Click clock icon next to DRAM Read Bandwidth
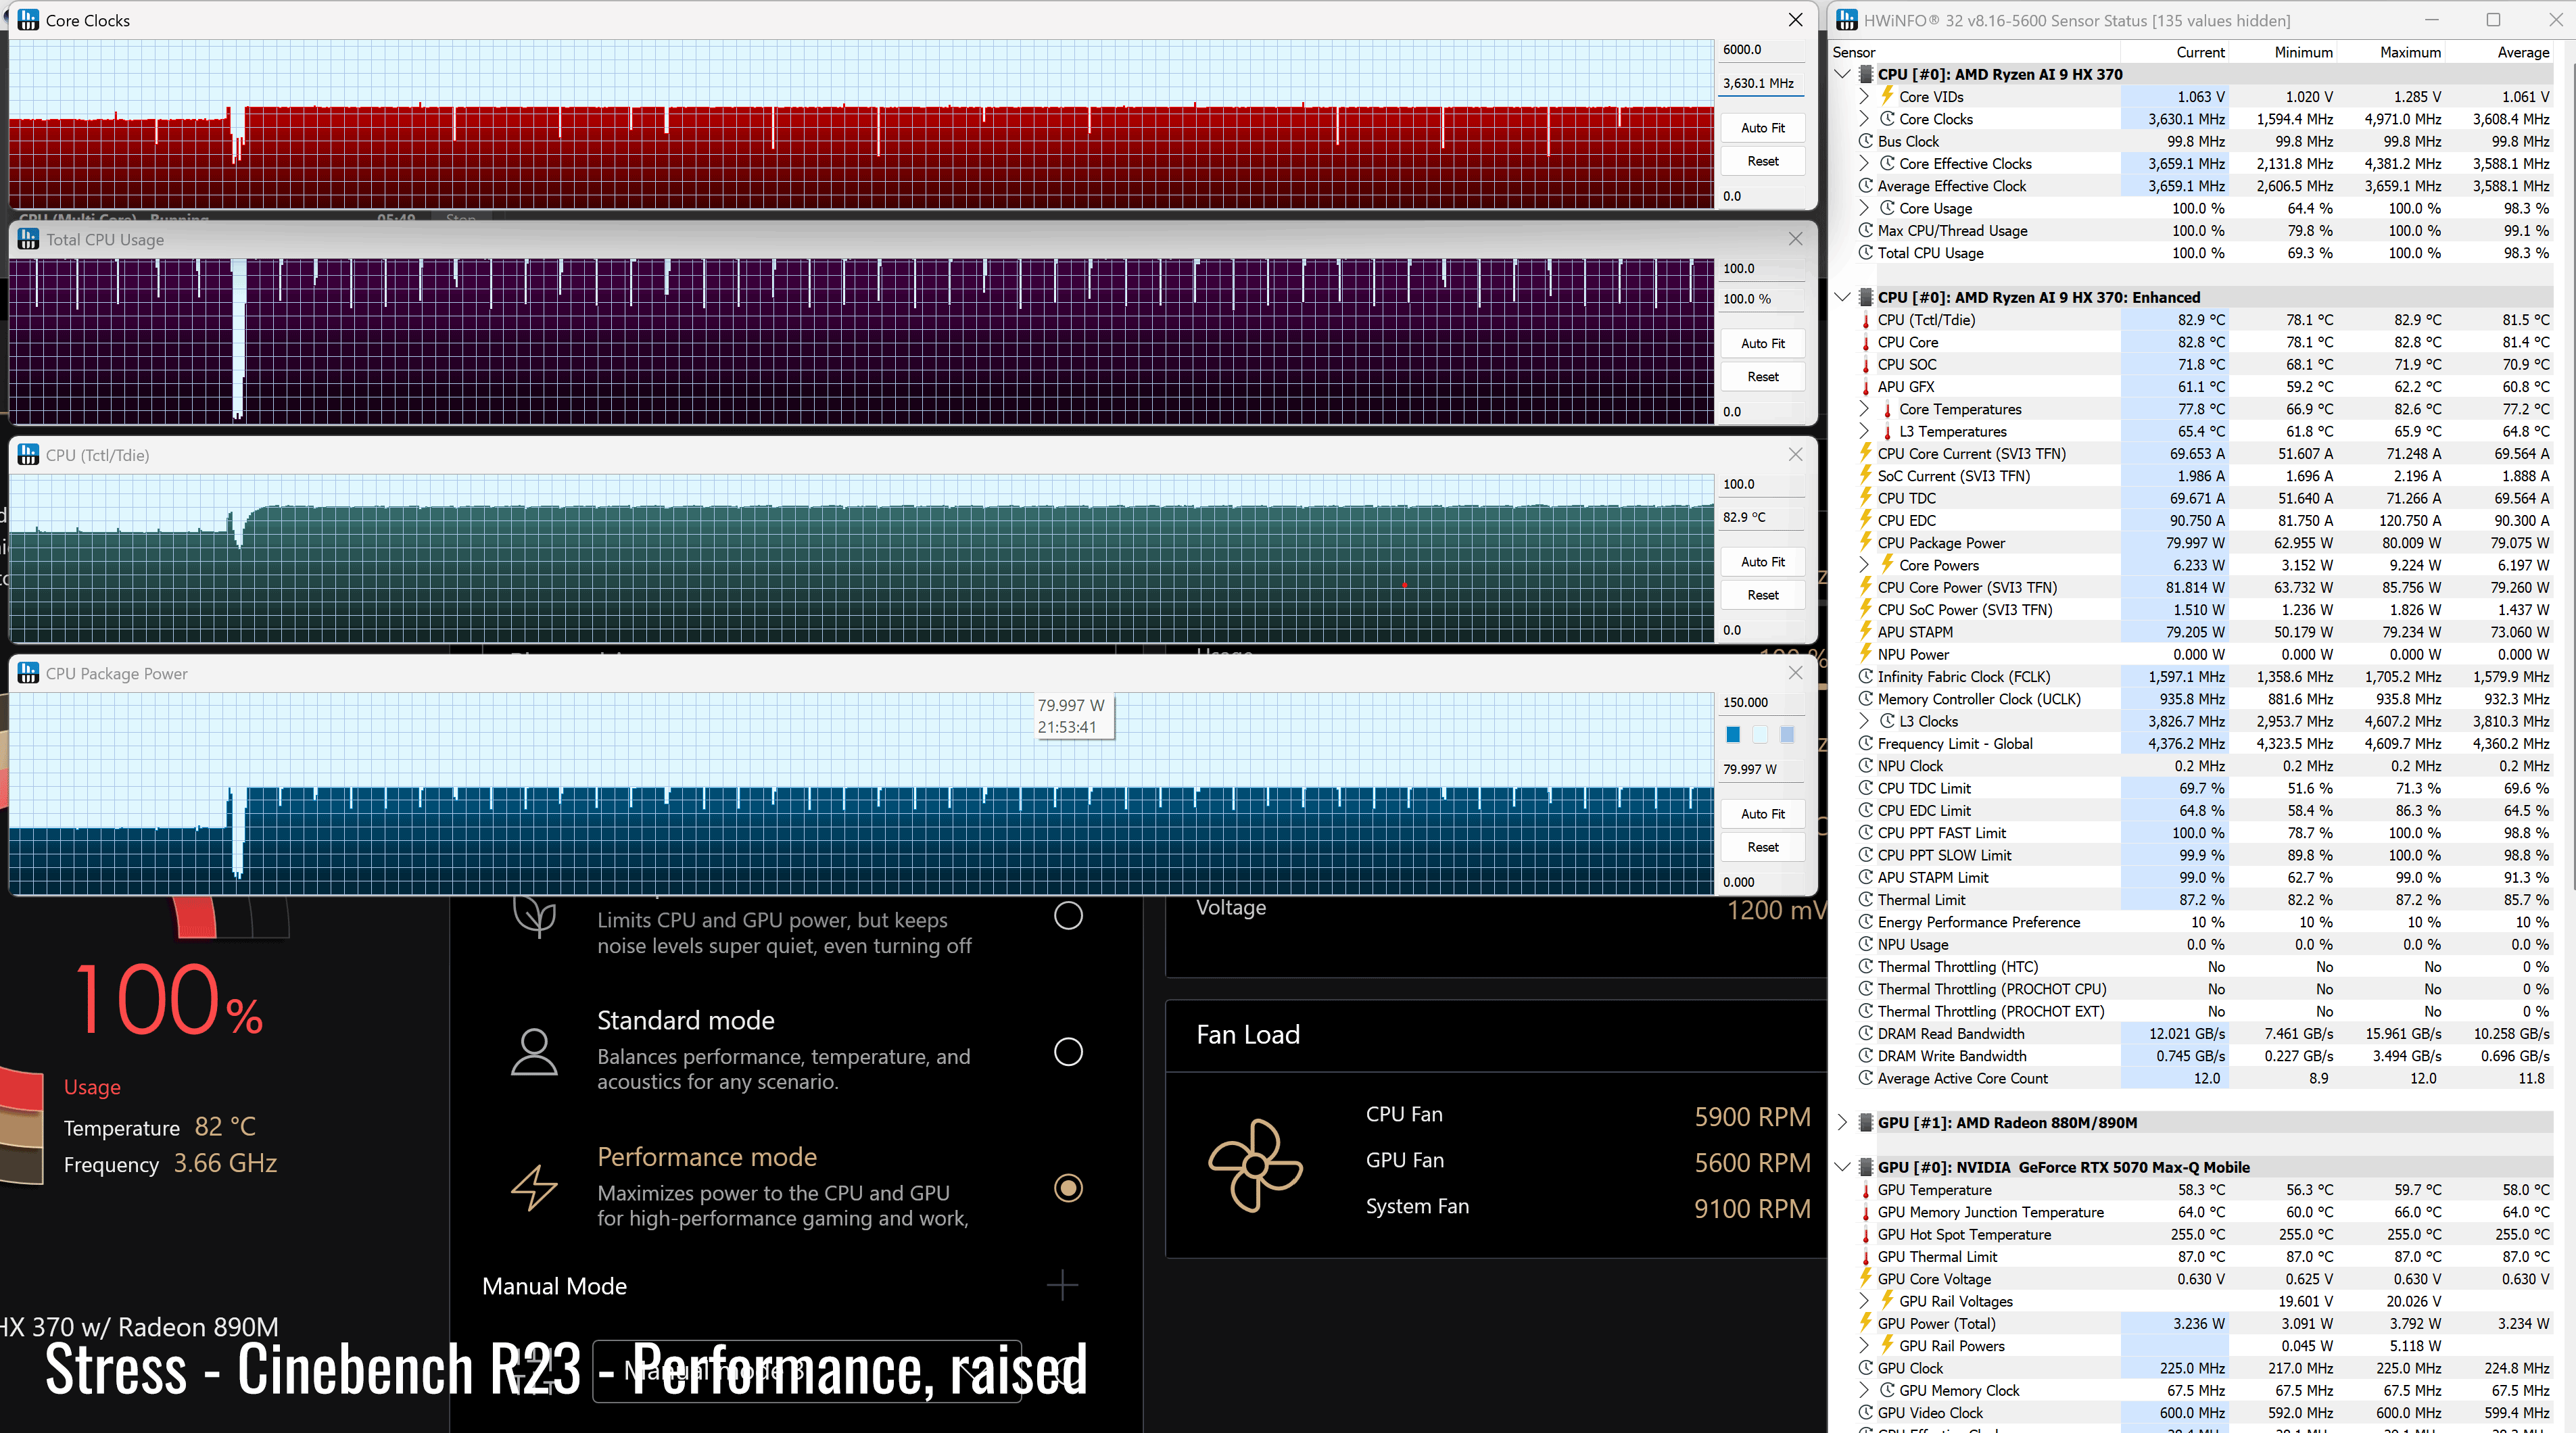The height and width of the screenshot is (1433, 2576). tap(1866, 1034)
